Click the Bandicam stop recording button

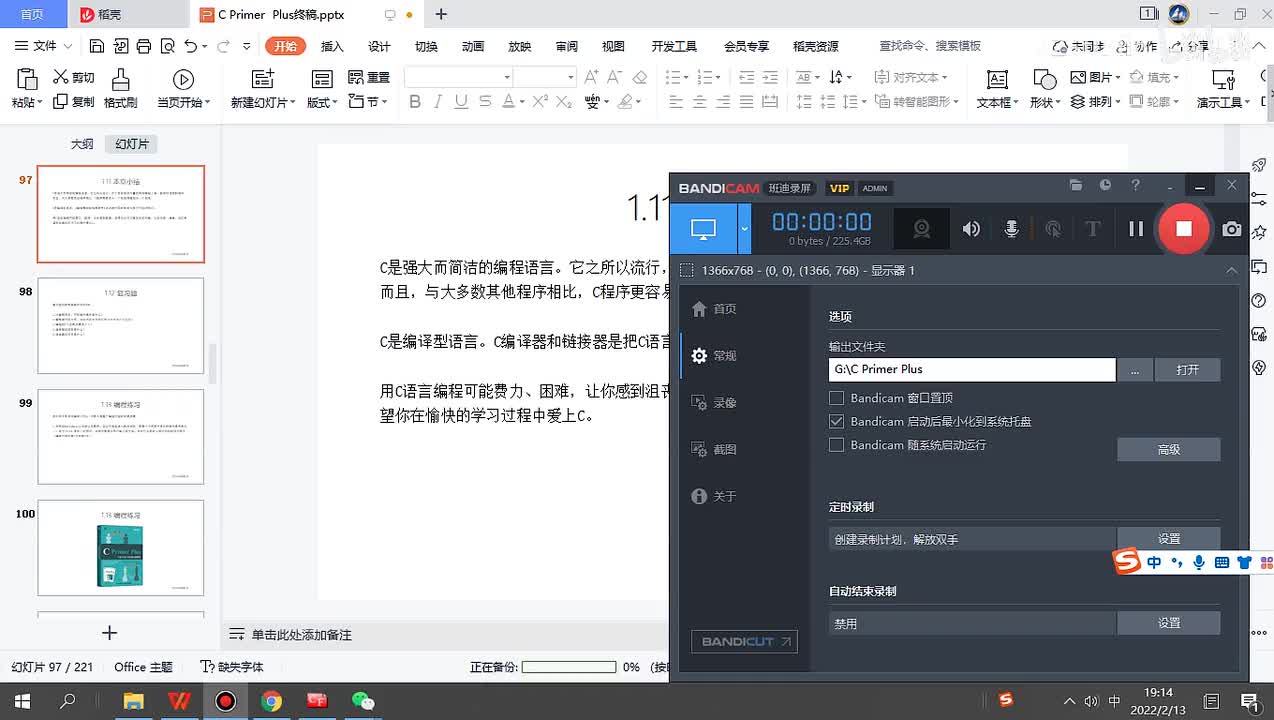point(1183,229)
